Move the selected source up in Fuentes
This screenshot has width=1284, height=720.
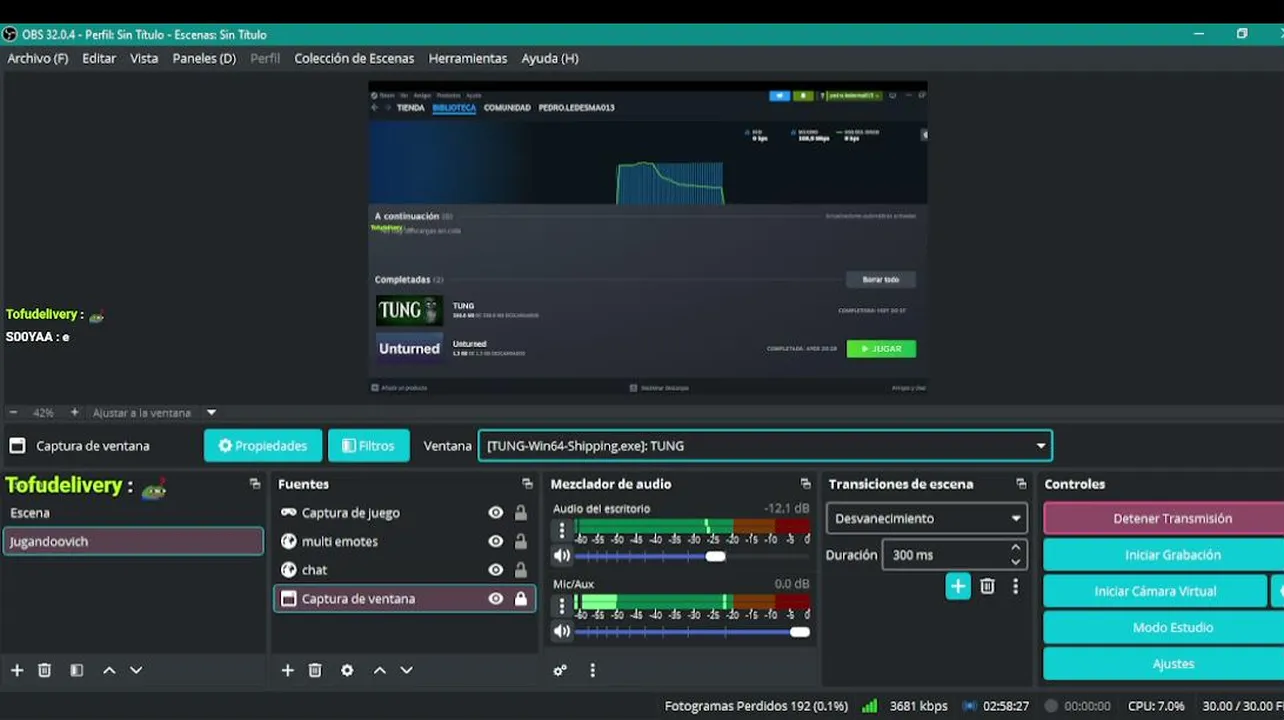380,670
